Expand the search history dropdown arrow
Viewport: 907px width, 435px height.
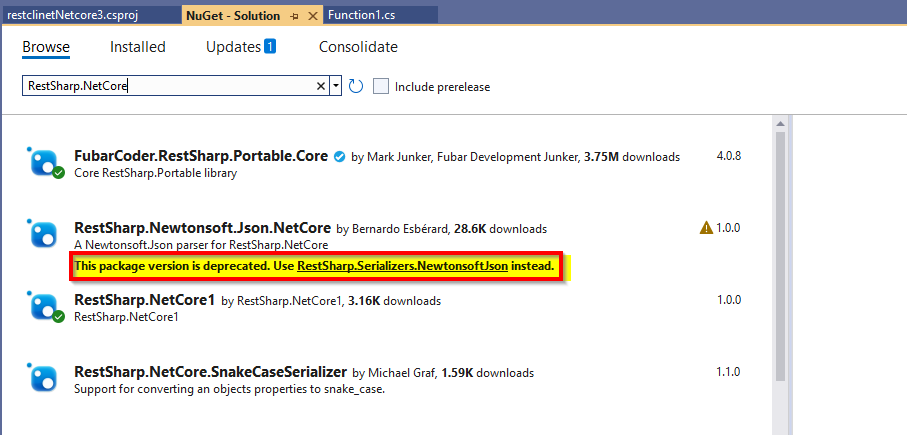[x=336, y=86]
